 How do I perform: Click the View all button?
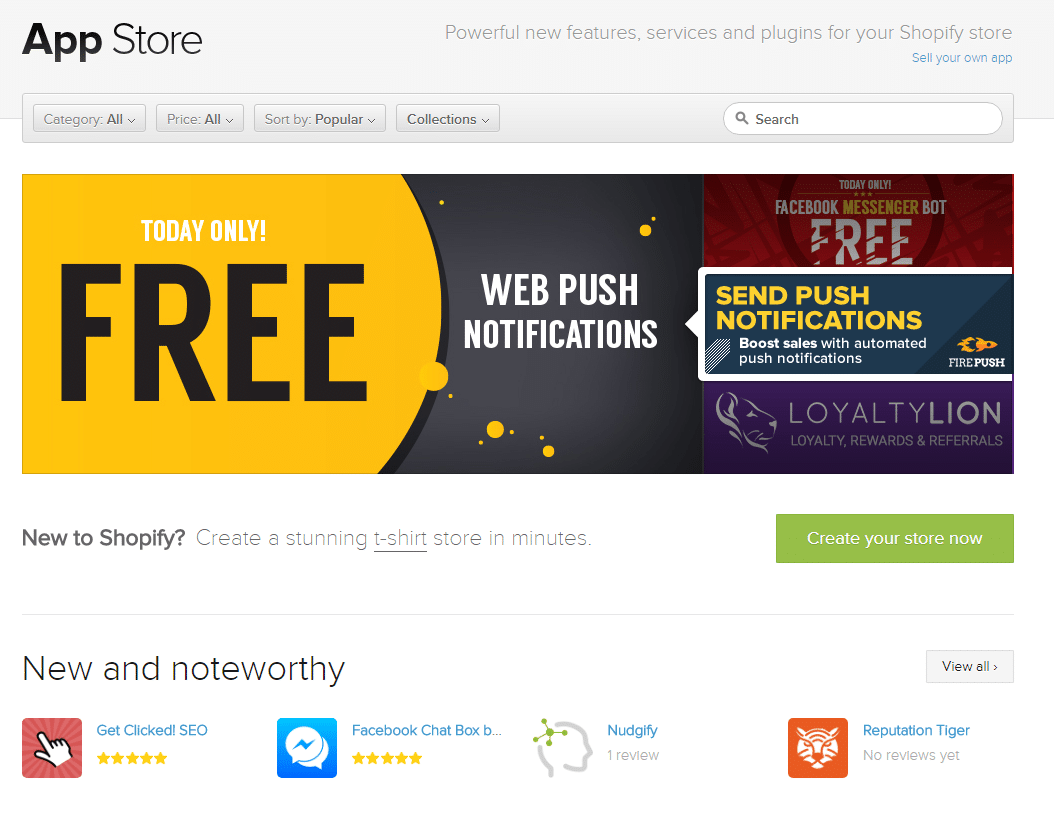coord(969,666)
